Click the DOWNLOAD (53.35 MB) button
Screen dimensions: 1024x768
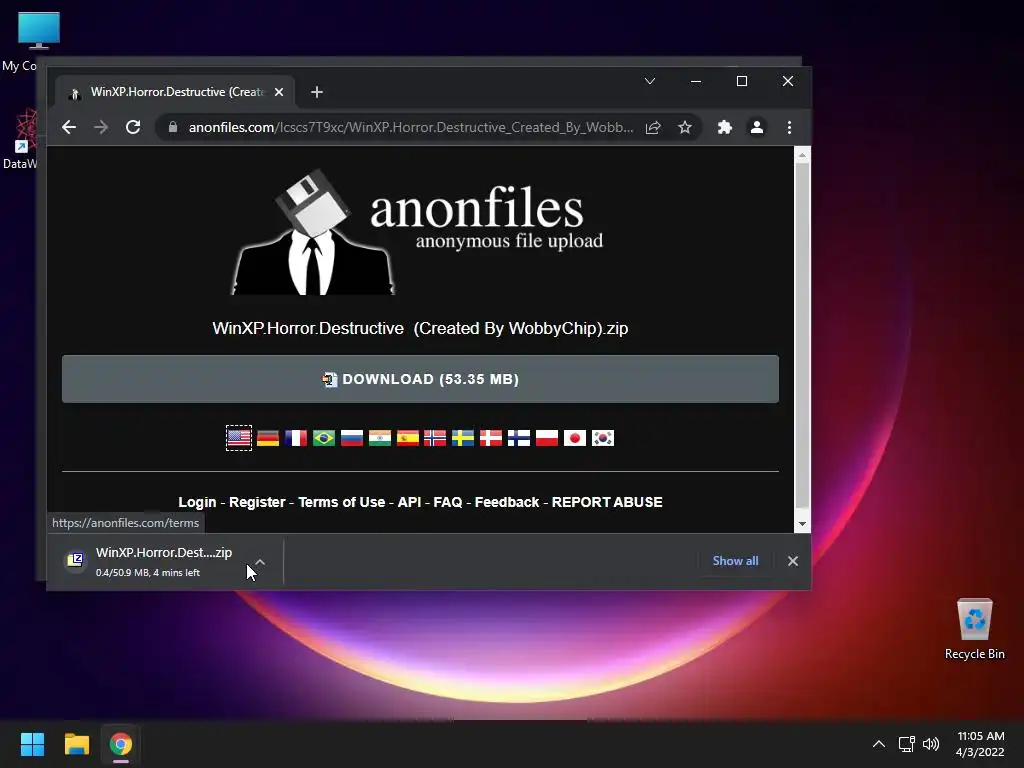(x=420, y=379)
